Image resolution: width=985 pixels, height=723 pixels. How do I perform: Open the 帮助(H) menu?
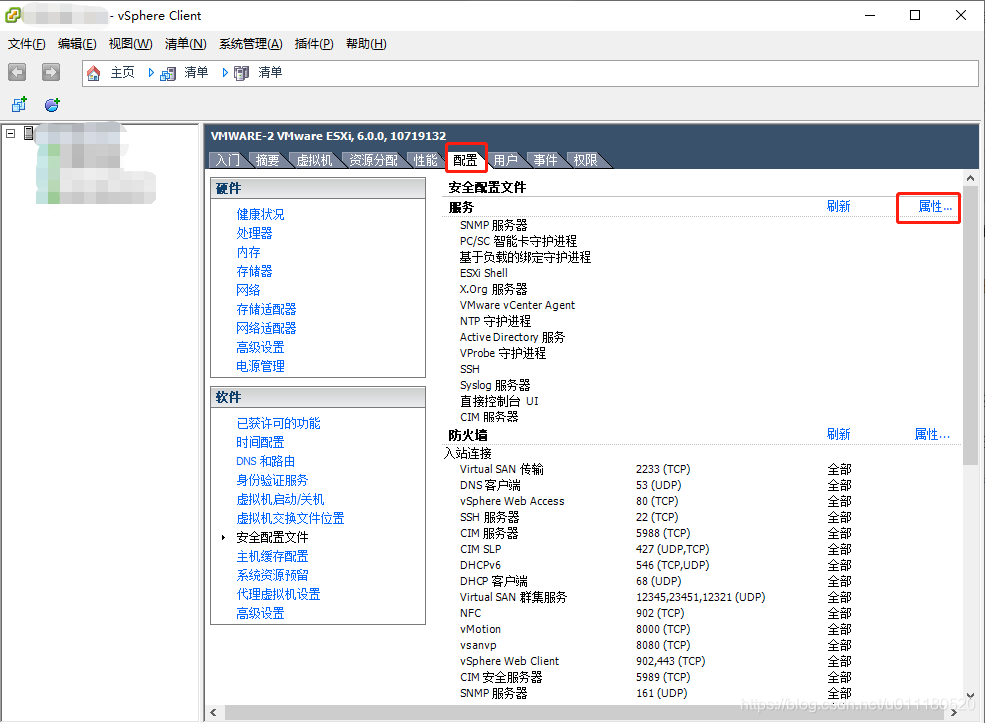tap(366, 44)
